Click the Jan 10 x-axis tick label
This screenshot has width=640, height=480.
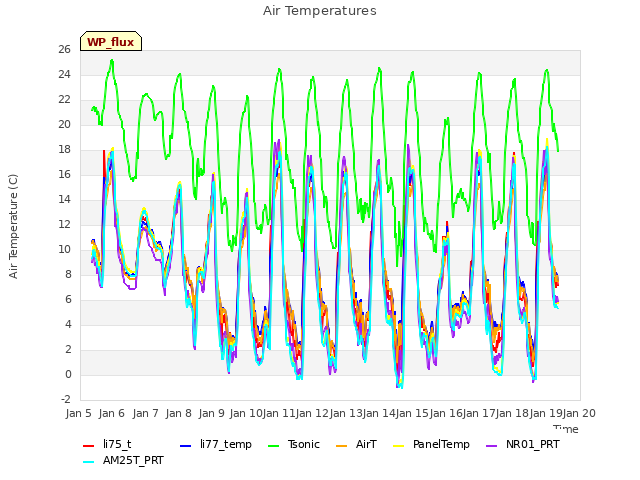(246, 413)
